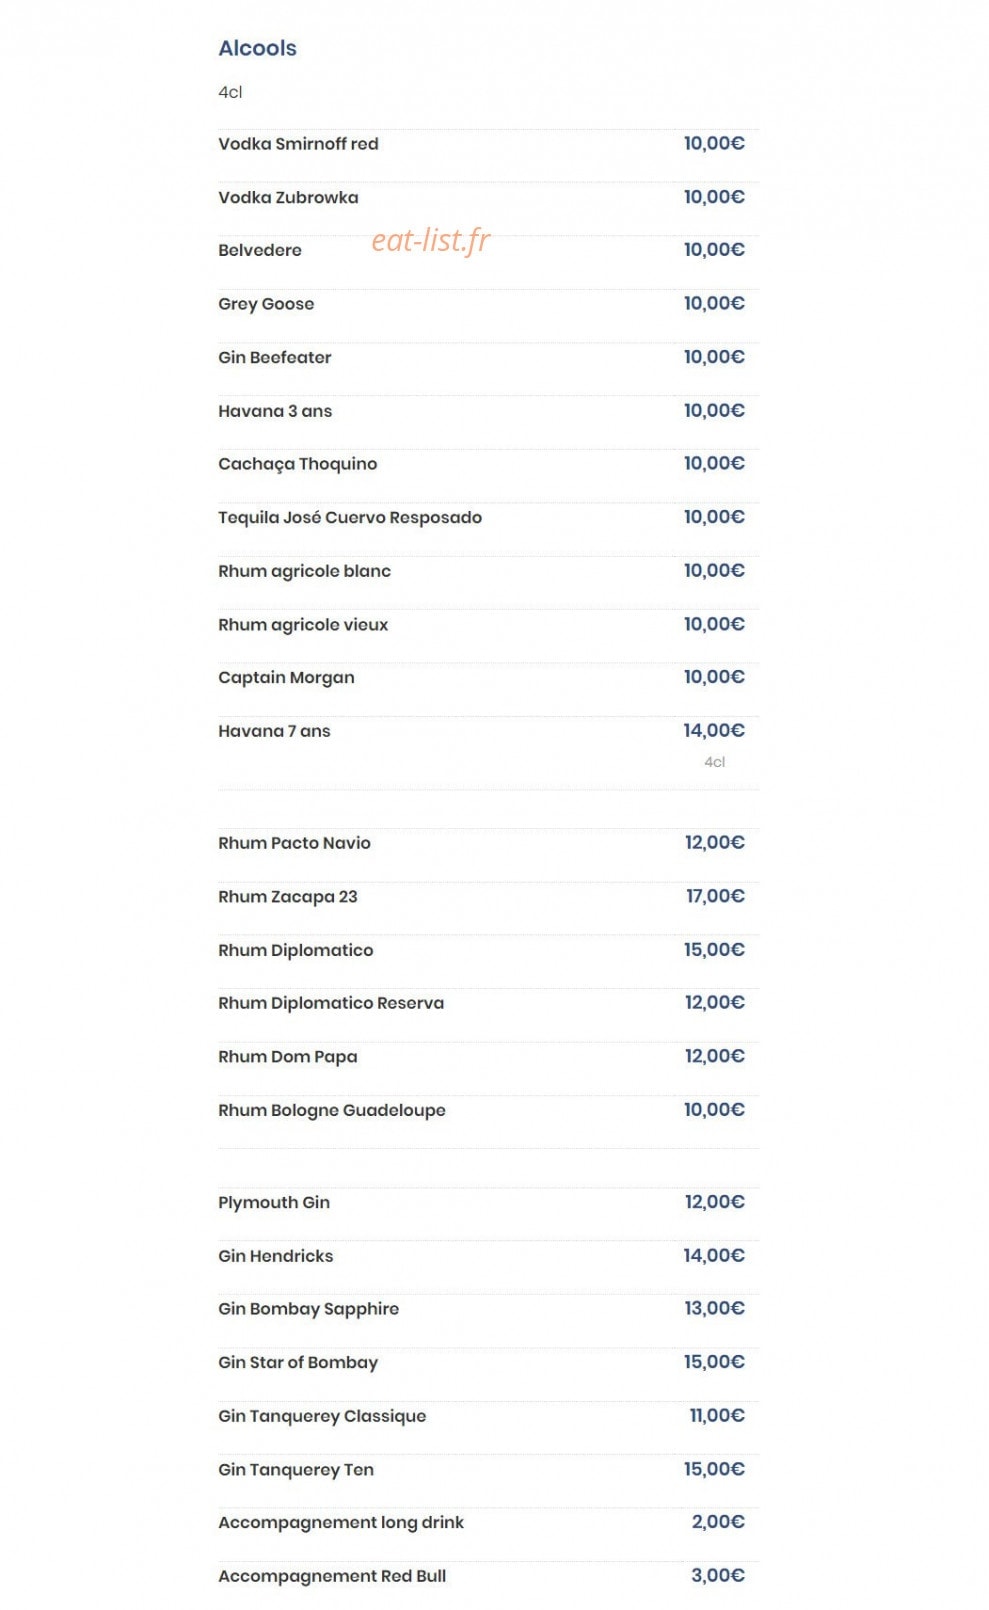Select the Havana 3 ans entry
This screenshot has width=989, height=1610.
[275, 411]
